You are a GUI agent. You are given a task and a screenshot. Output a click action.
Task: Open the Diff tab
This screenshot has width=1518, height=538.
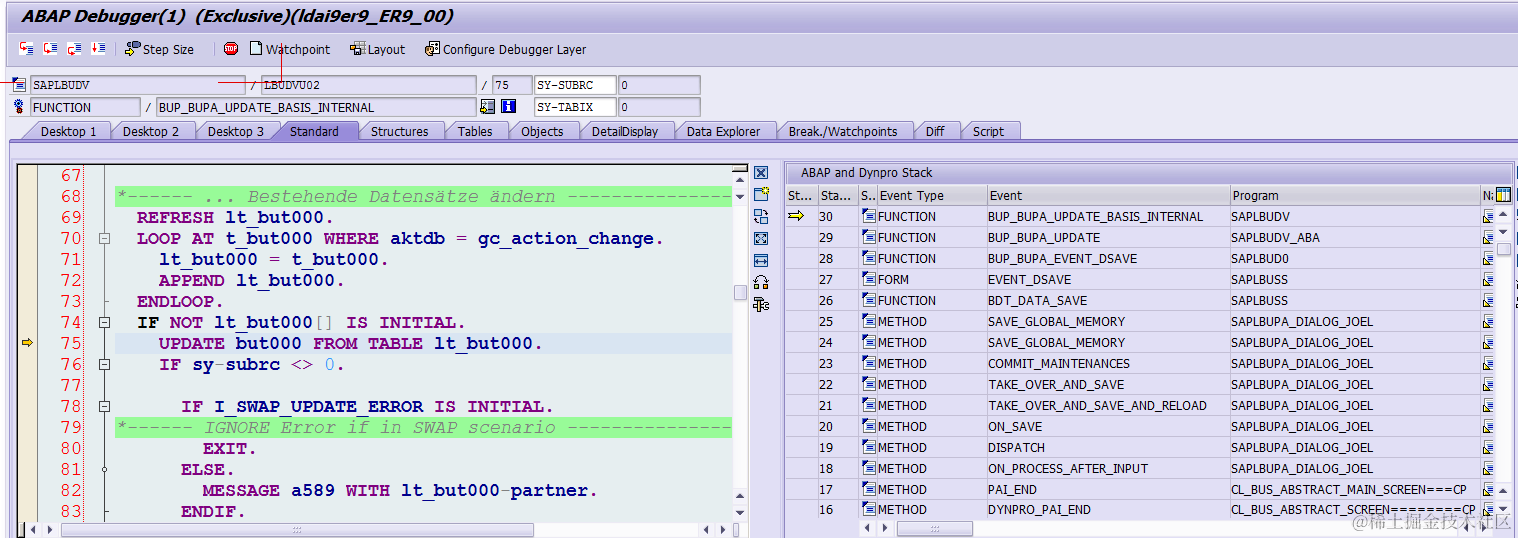tap(935, 131)
